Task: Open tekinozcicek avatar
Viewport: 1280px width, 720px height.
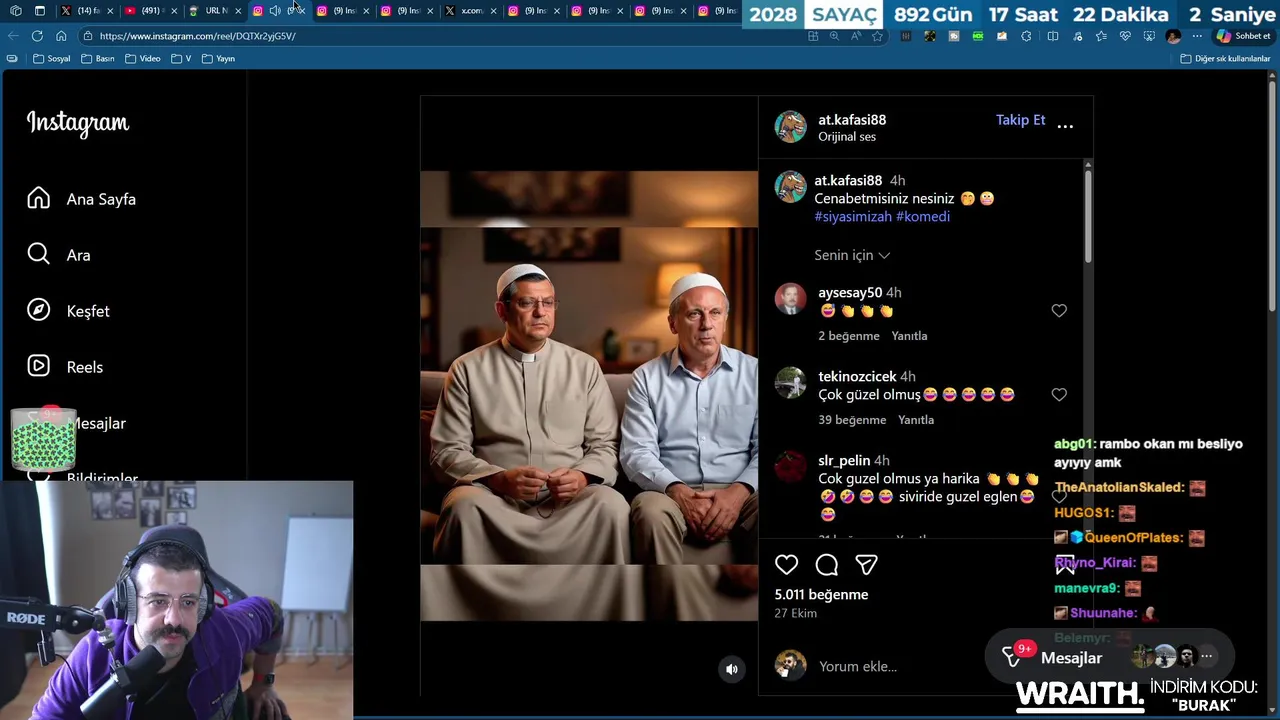Action: [x=790, y=383]
